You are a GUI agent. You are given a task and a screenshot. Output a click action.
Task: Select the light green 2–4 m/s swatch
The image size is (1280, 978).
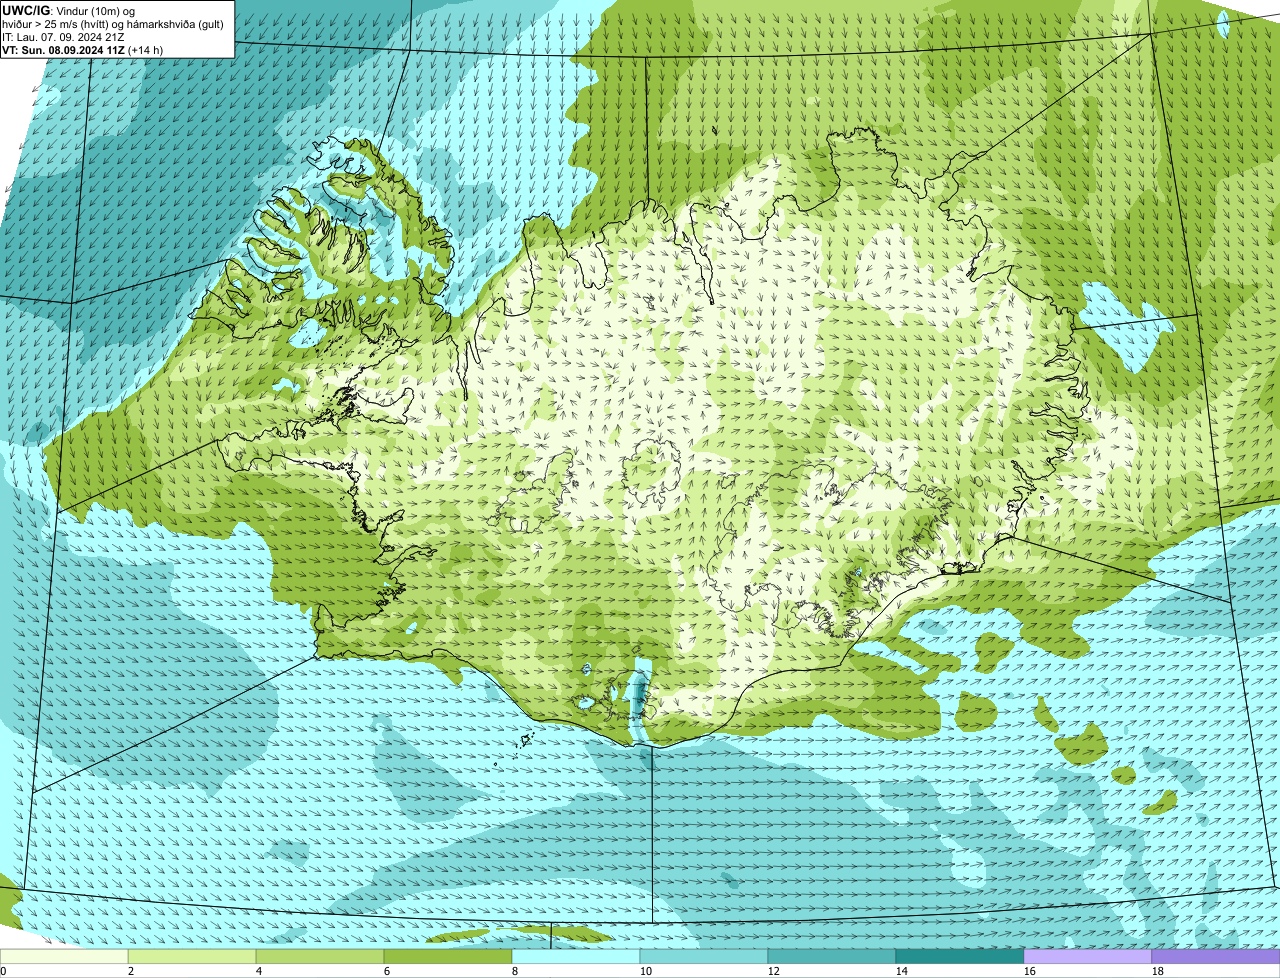tap(192, 957)
